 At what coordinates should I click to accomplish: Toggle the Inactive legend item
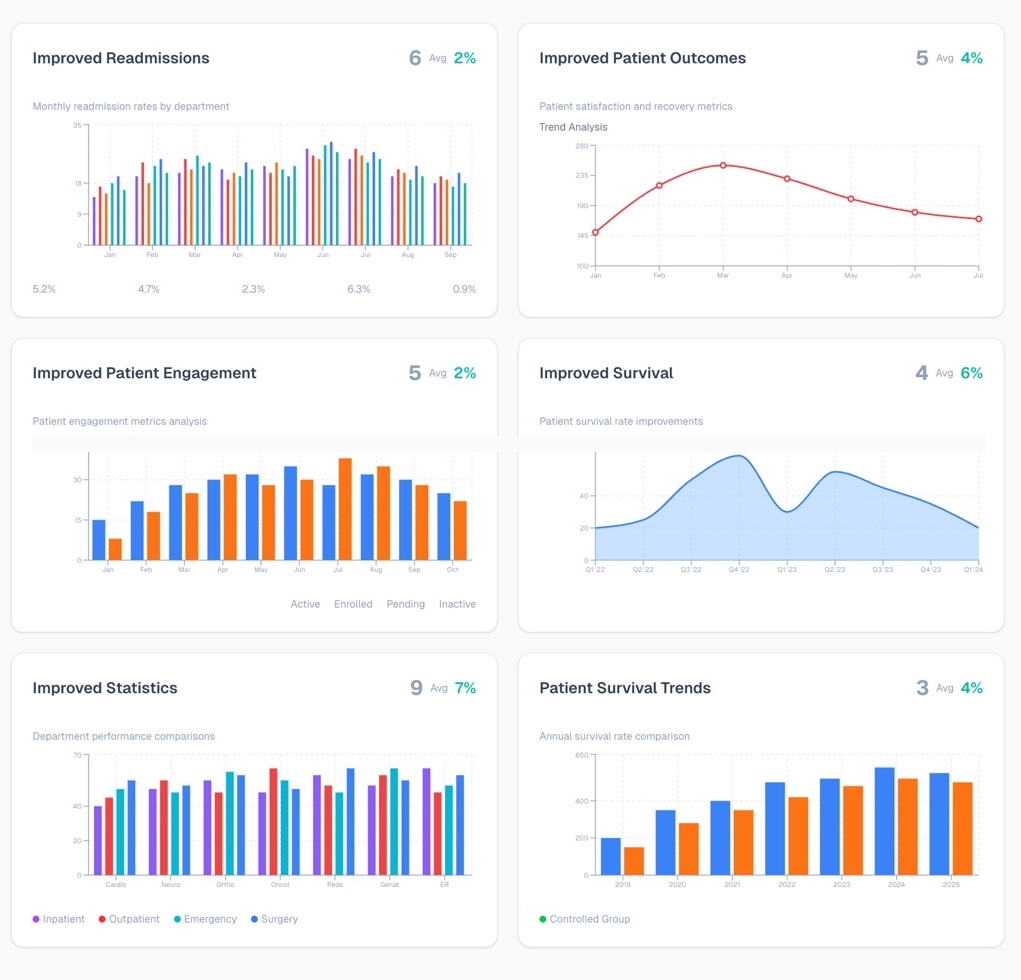point(457,604)
